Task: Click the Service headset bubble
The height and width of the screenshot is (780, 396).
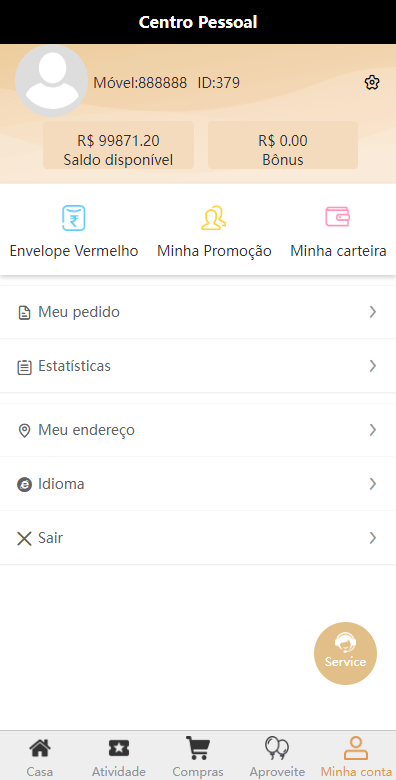Action: [x=345, y=653]
